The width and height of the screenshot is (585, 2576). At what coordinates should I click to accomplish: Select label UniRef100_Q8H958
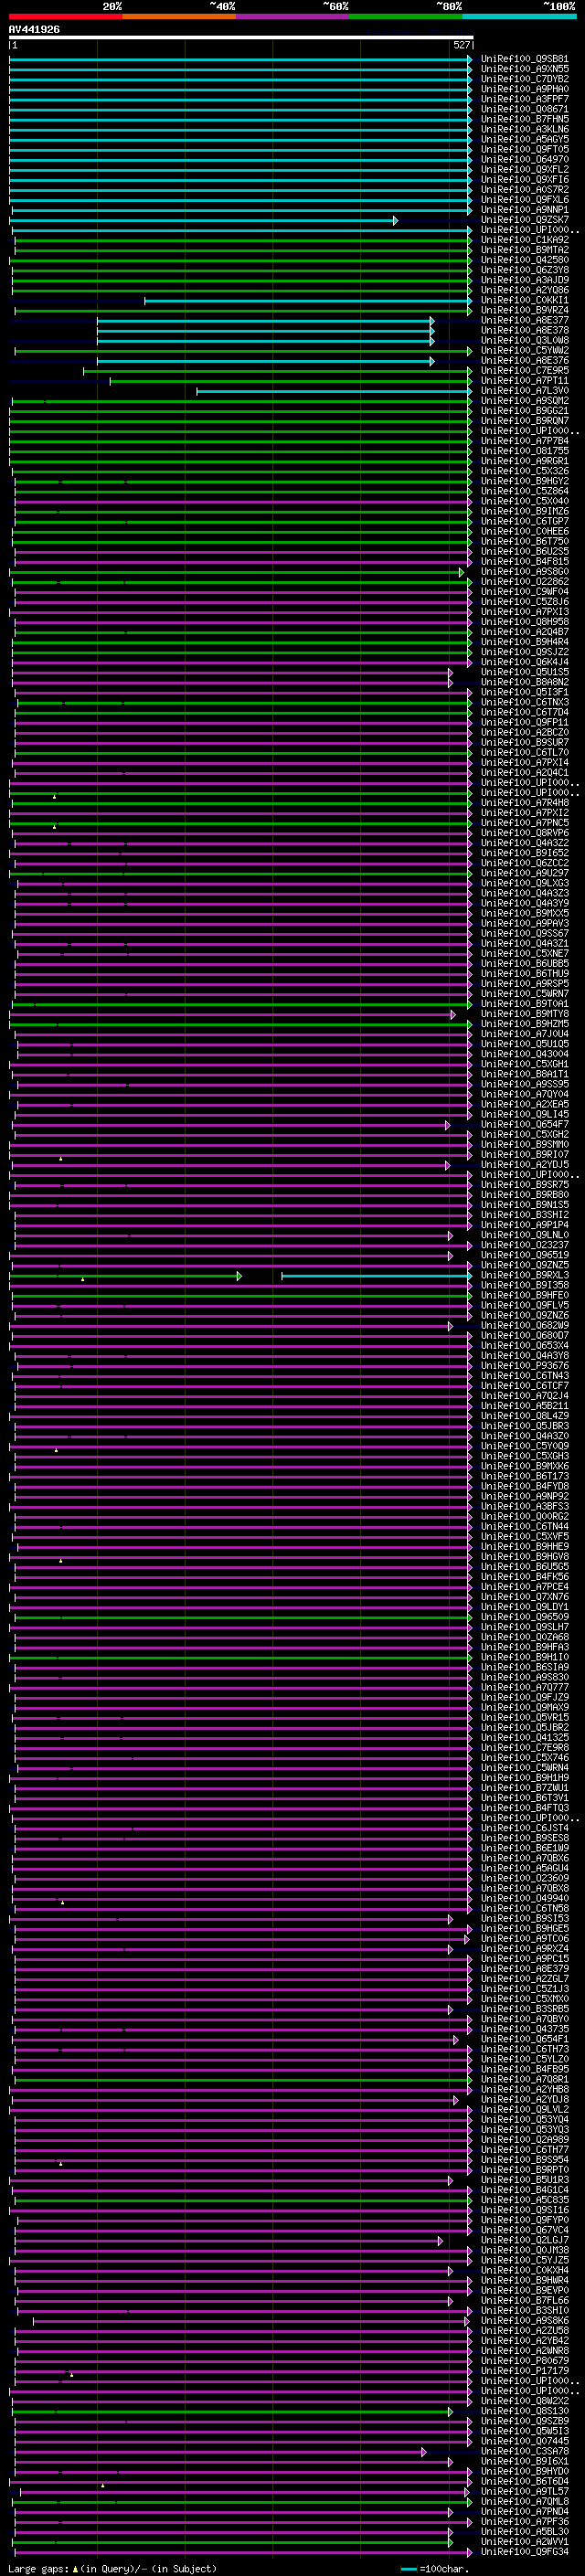pos(524,622)
